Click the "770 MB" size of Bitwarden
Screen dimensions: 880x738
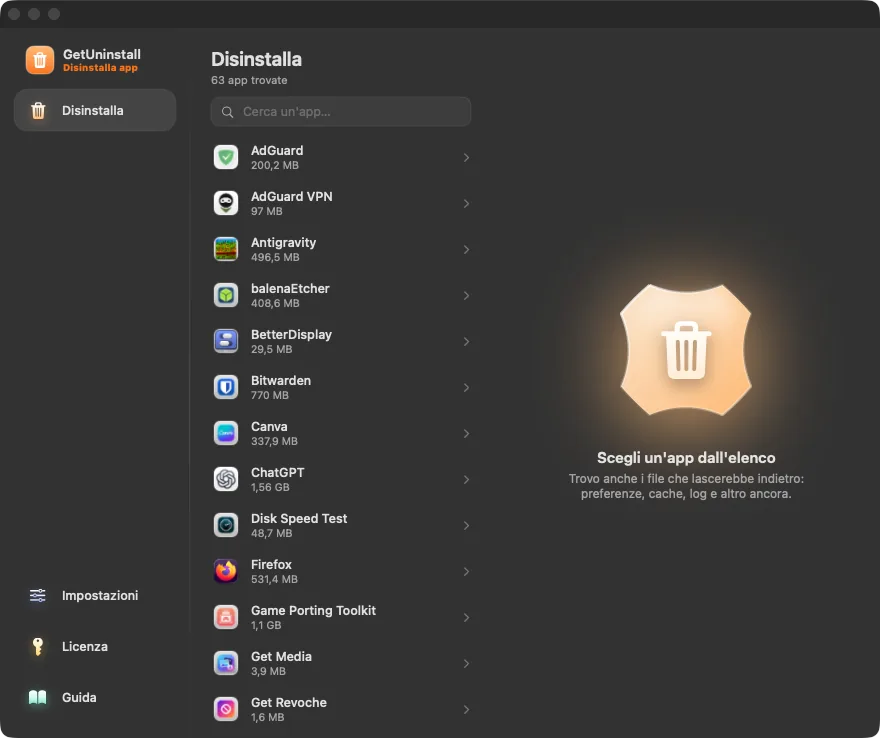(270, 395)
